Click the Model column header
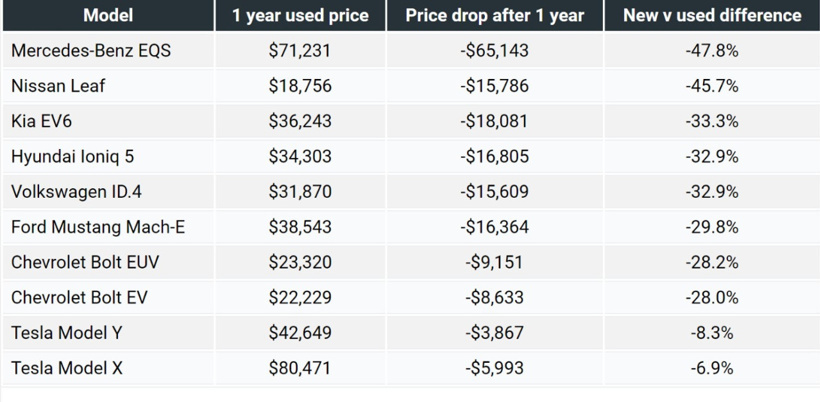 point(108,15)
